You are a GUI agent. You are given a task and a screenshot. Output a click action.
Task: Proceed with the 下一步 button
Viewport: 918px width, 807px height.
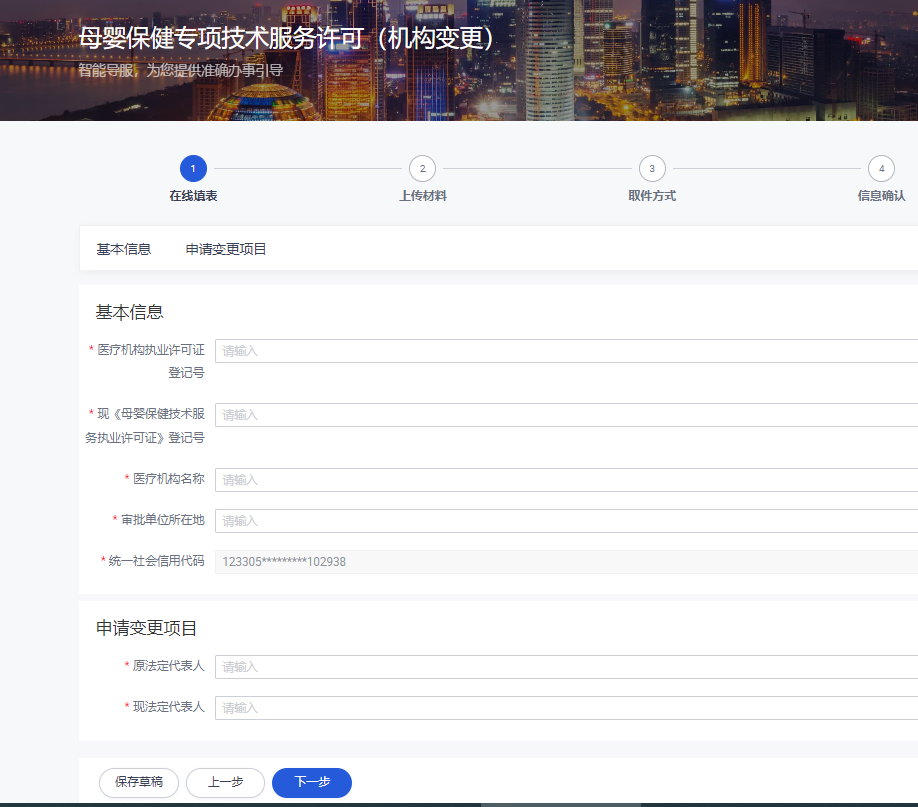tap(312, 782)
